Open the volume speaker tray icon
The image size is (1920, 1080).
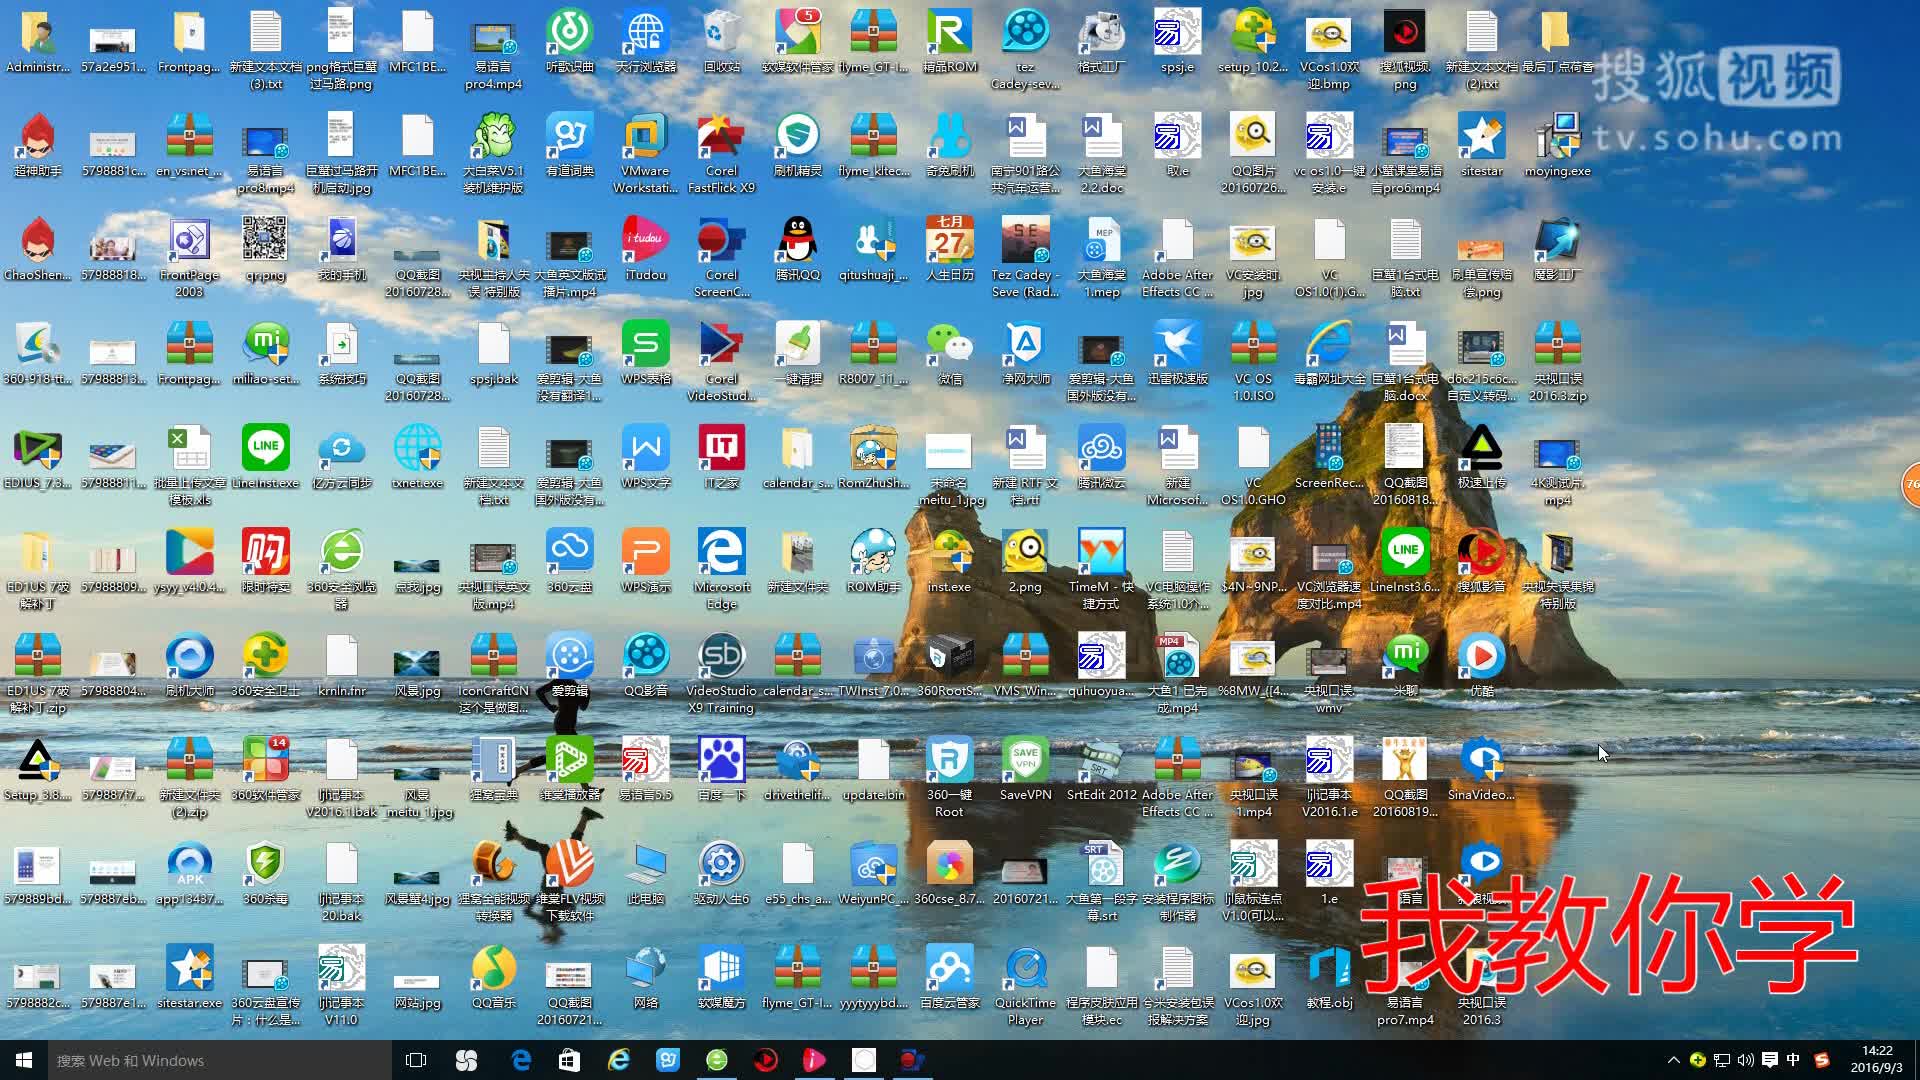(x=1746, y=1060)
